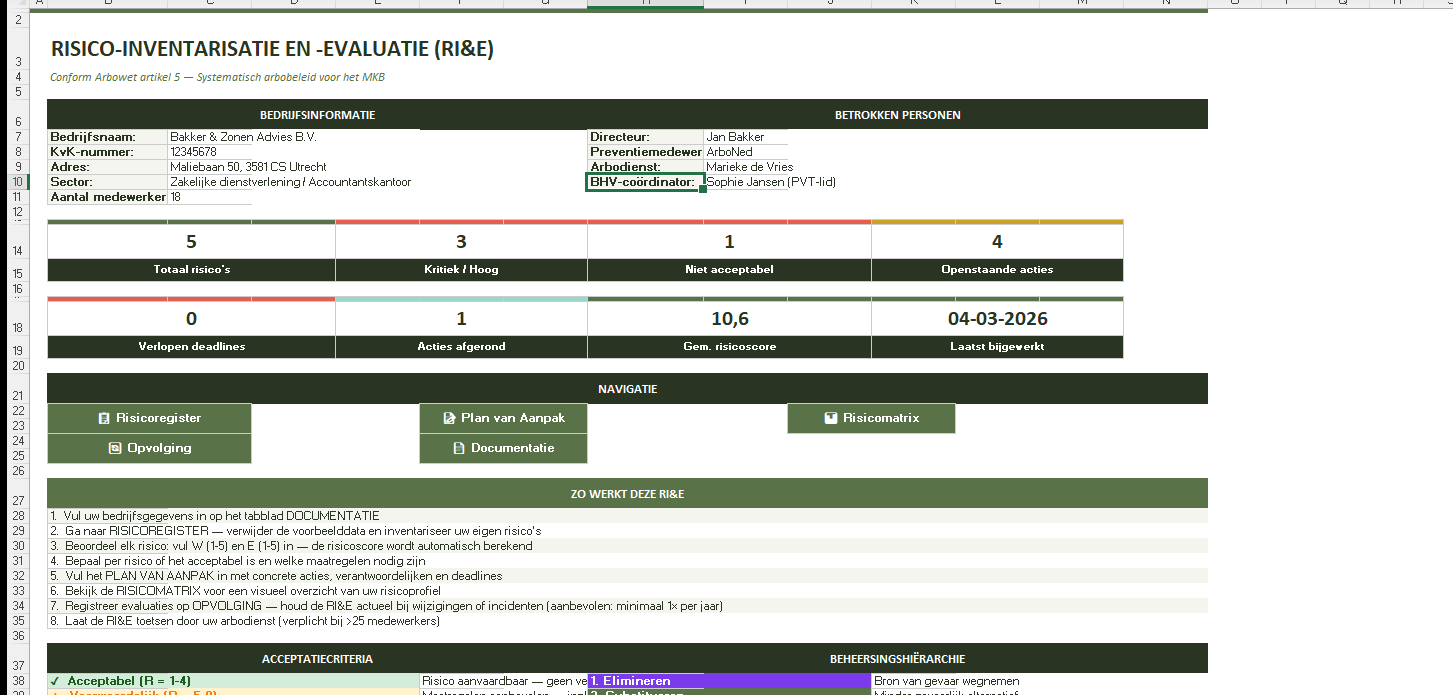The image size is (1453, 695).
Task: Click the 'Totaal risico's' KPI value 5
Action: (191, 241)
